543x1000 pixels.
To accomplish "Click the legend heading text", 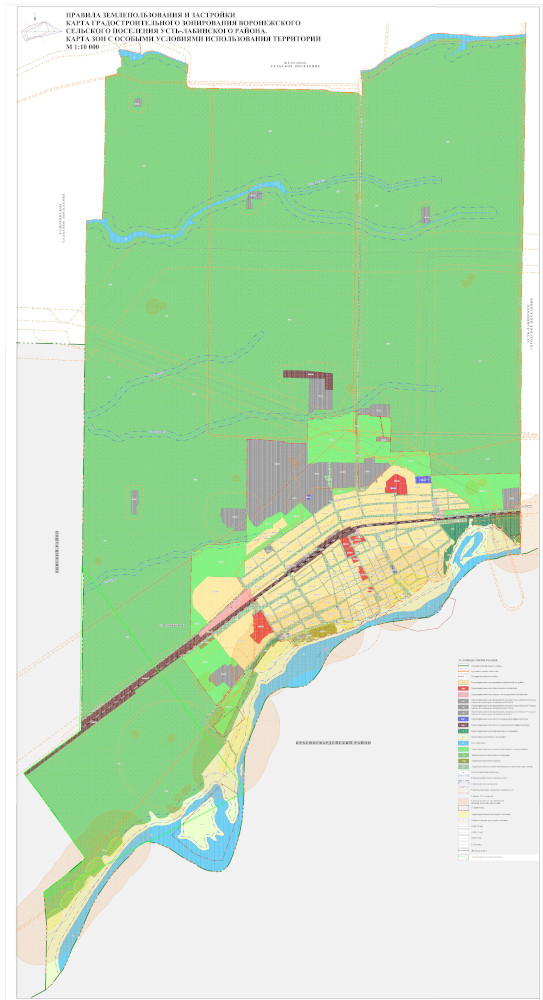I will (x=477, y=660).
